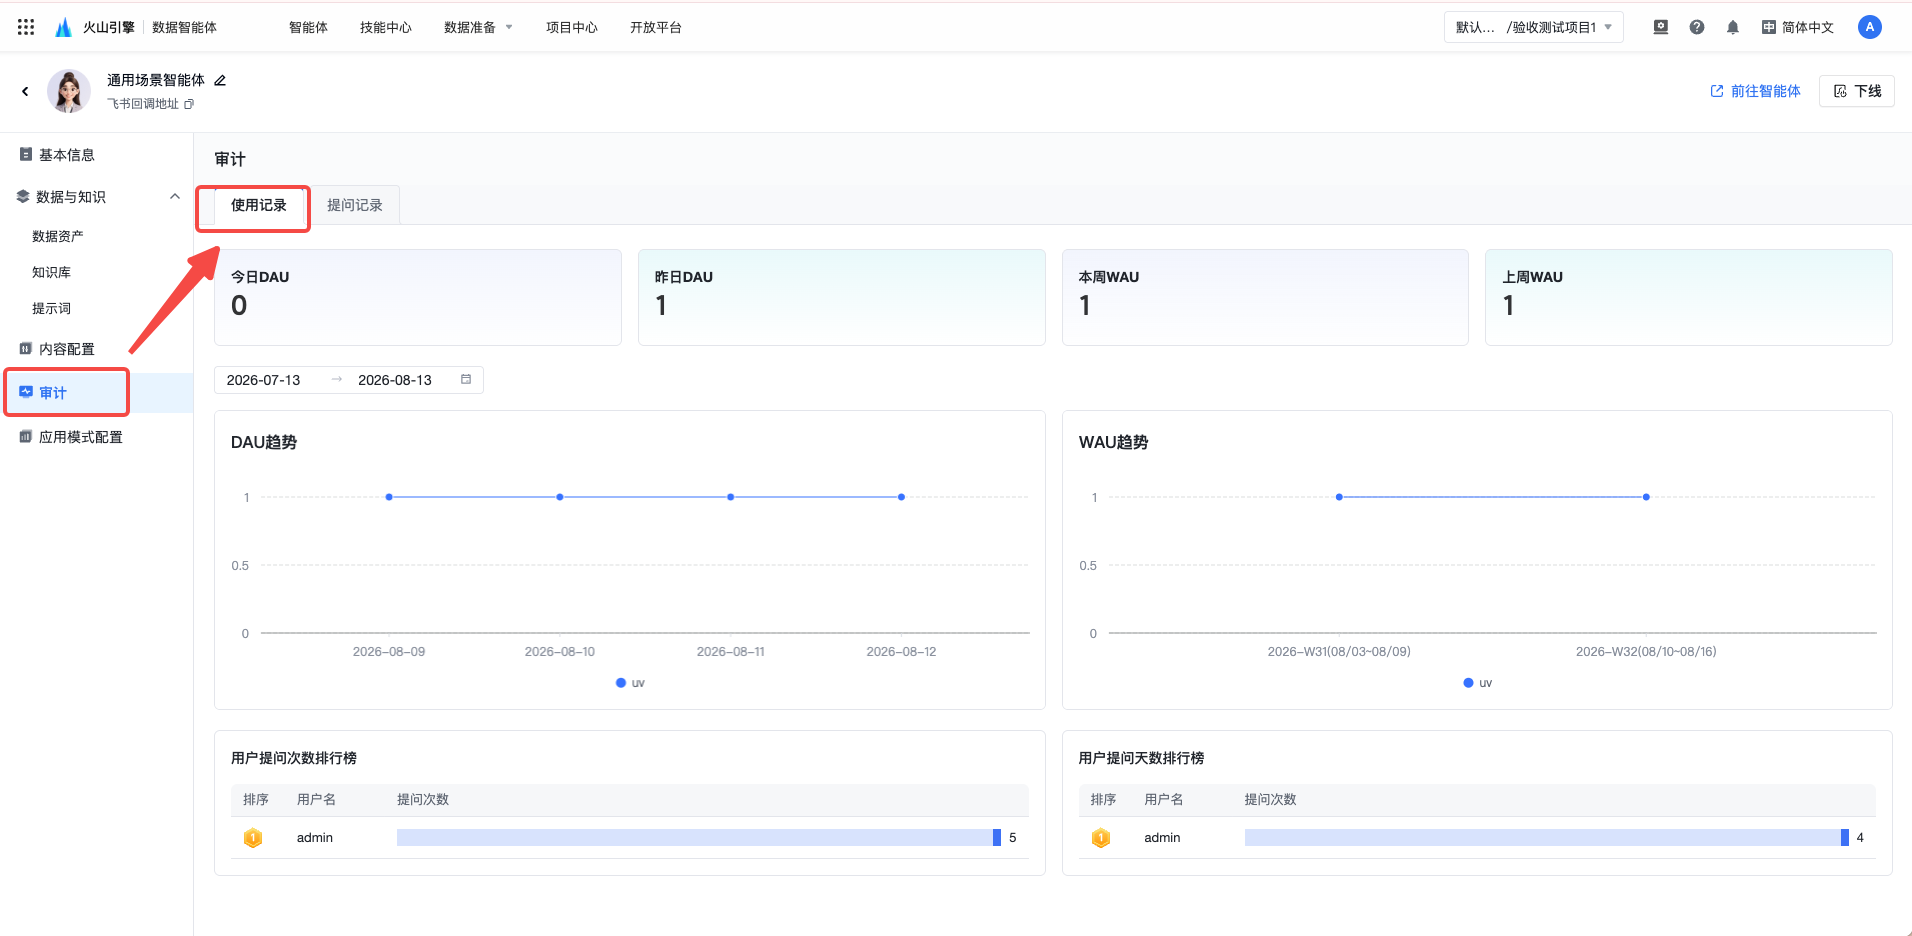Click the 火山引擎 logo

pyautogui.click(x=95, y=27)
